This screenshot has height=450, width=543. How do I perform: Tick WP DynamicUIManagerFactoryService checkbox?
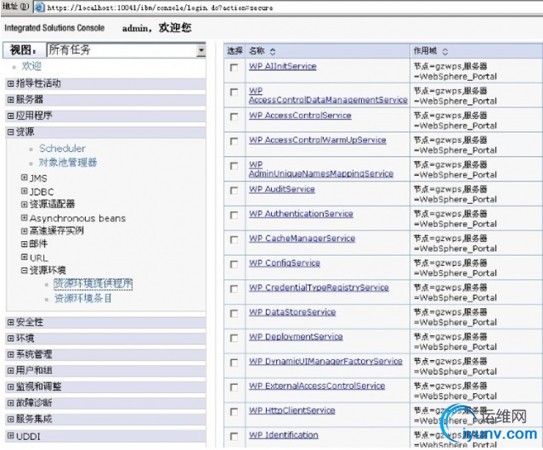coord(234,363)
